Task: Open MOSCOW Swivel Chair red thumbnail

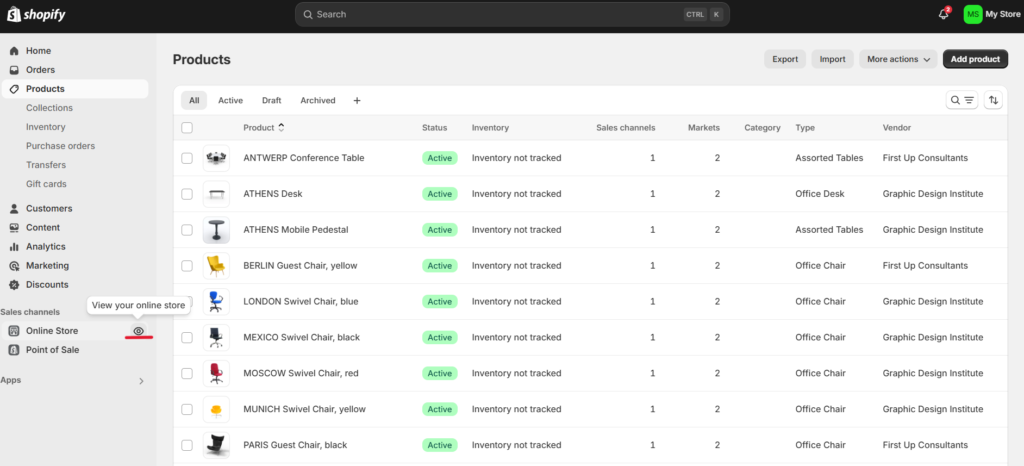Action: click(x=216, y=373)
